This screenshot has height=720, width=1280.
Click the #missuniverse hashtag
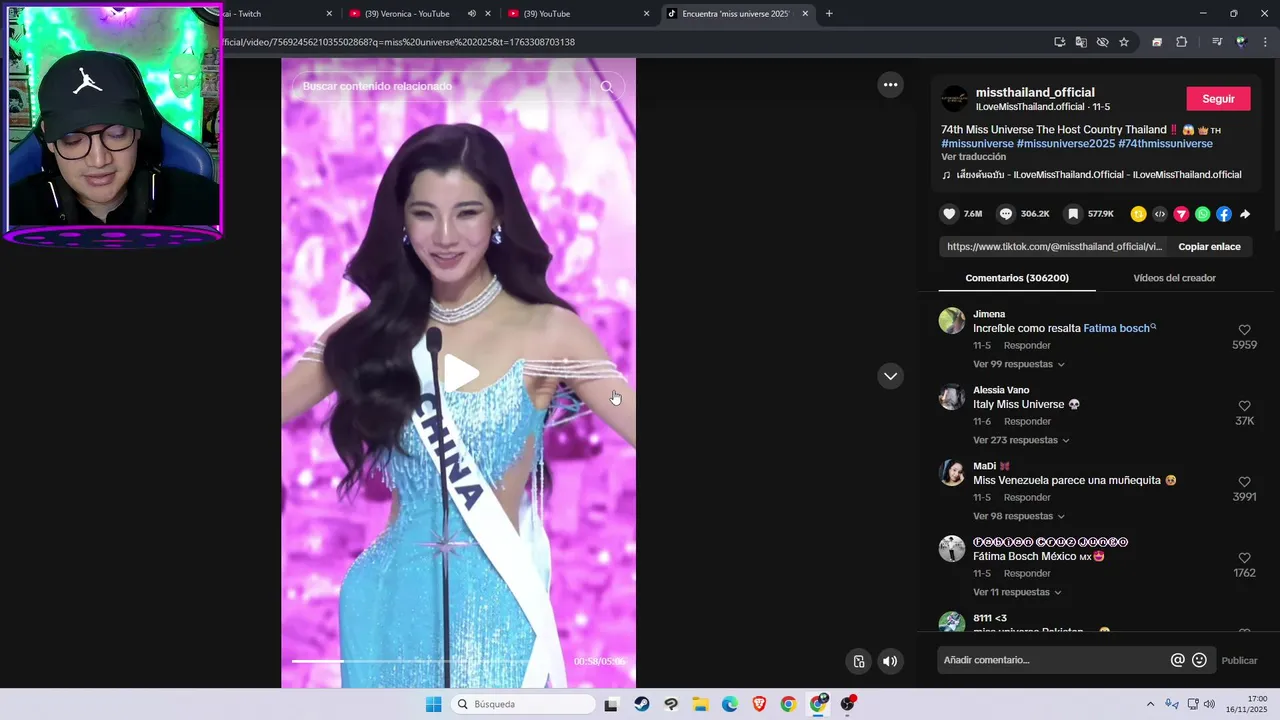pyautogui.click(x=977, y=144)
